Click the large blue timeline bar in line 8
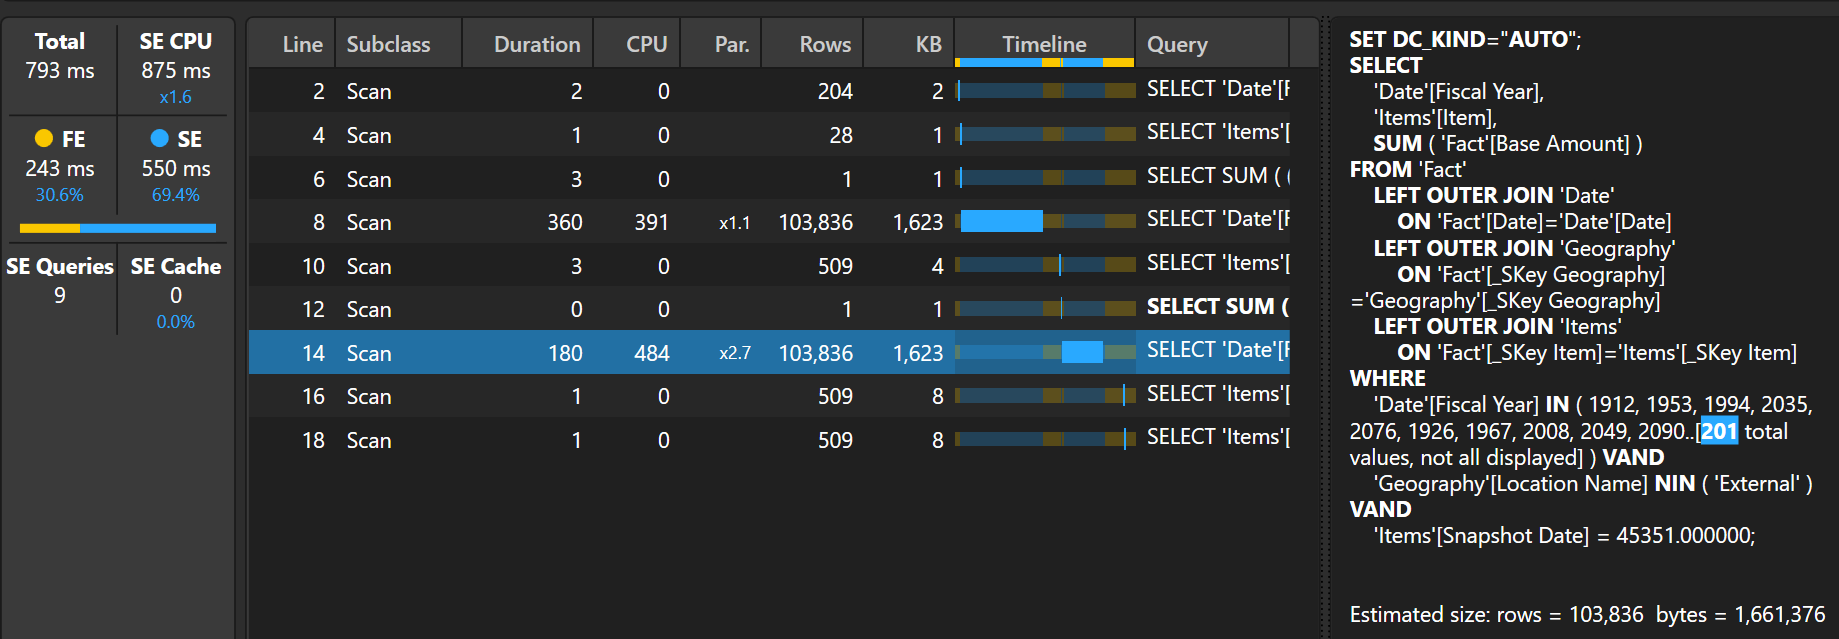The height and width of the screenshot is (639, 1839). pos(1001,221)
